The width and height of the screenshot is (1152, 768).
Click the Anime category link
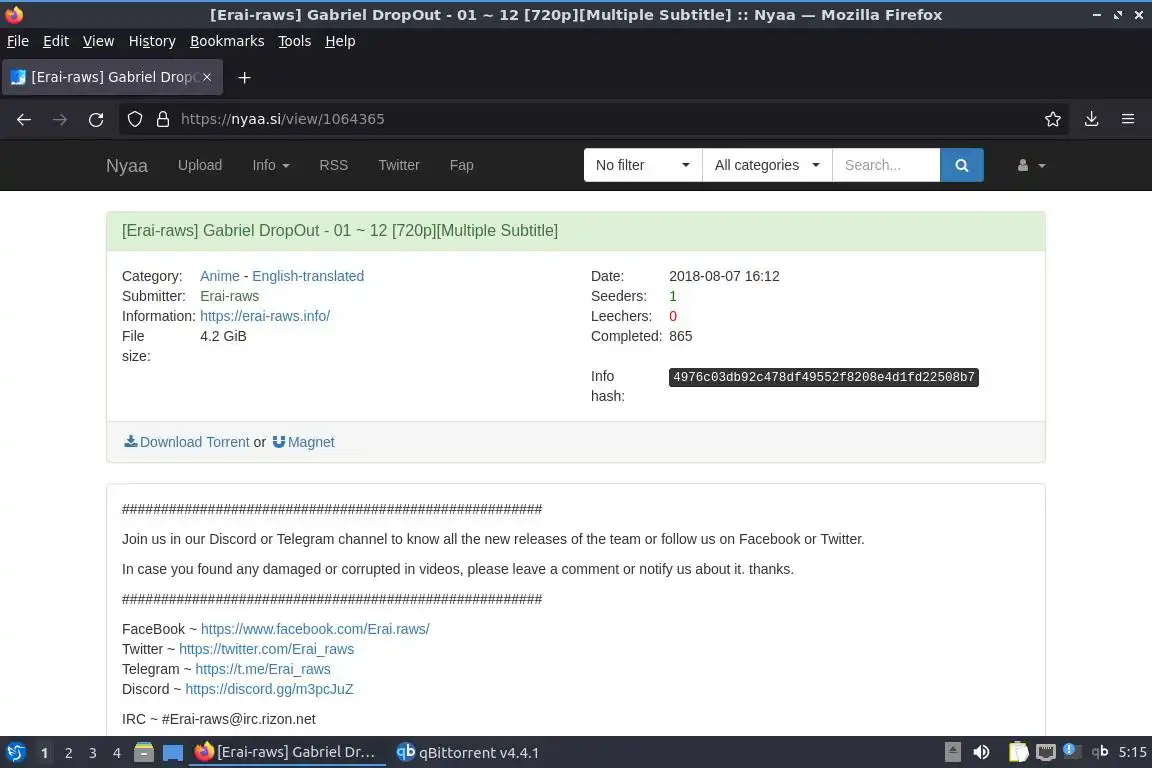220,276
